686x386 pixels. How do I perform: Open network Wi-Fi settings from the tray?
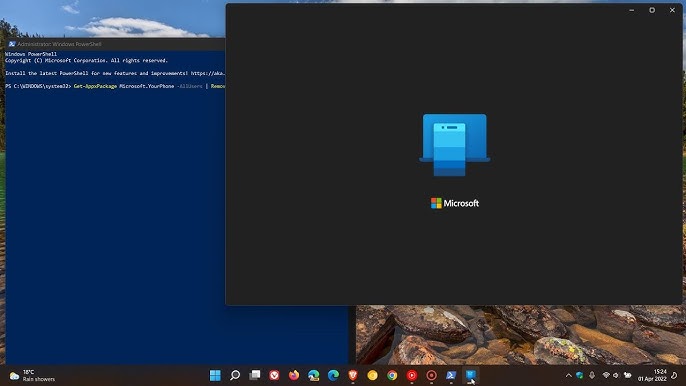click(x=606, y=375)
